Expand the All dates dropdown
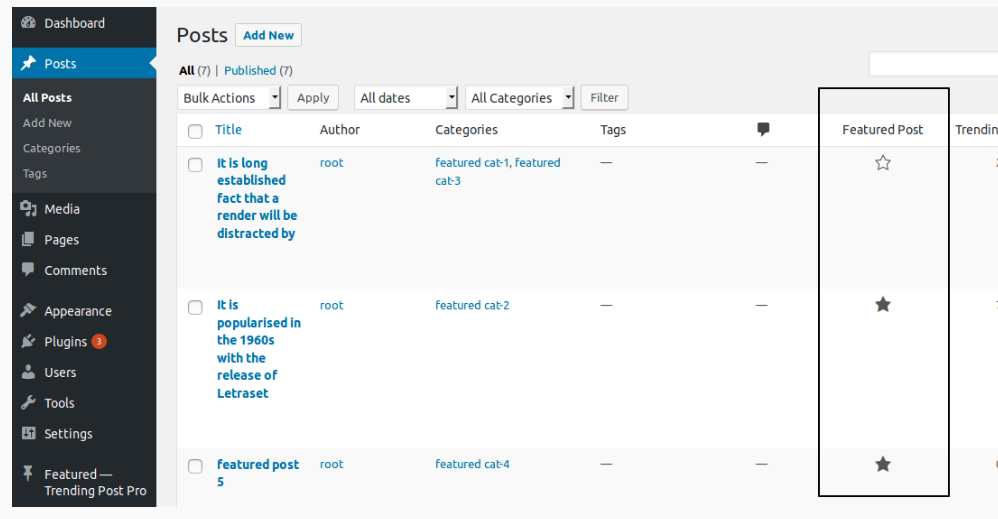This screenshot has height=519, width=998. click(x=406, y=97)
